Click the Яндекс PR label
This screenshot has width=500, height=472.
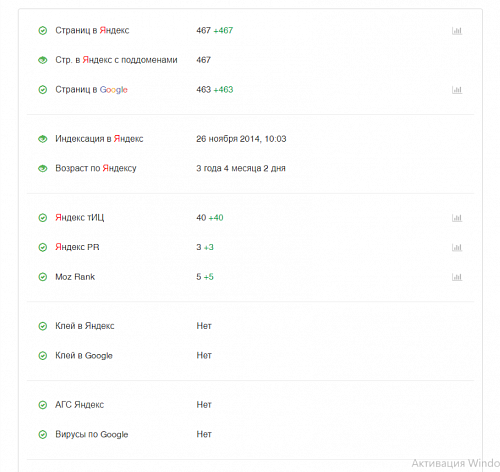(77, 247)
